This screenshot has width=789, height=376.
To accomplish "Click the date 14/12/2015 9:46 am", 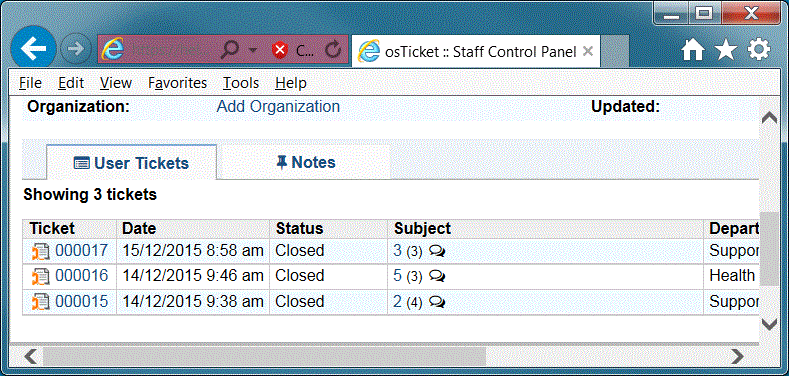I will (x=193, y=275).
